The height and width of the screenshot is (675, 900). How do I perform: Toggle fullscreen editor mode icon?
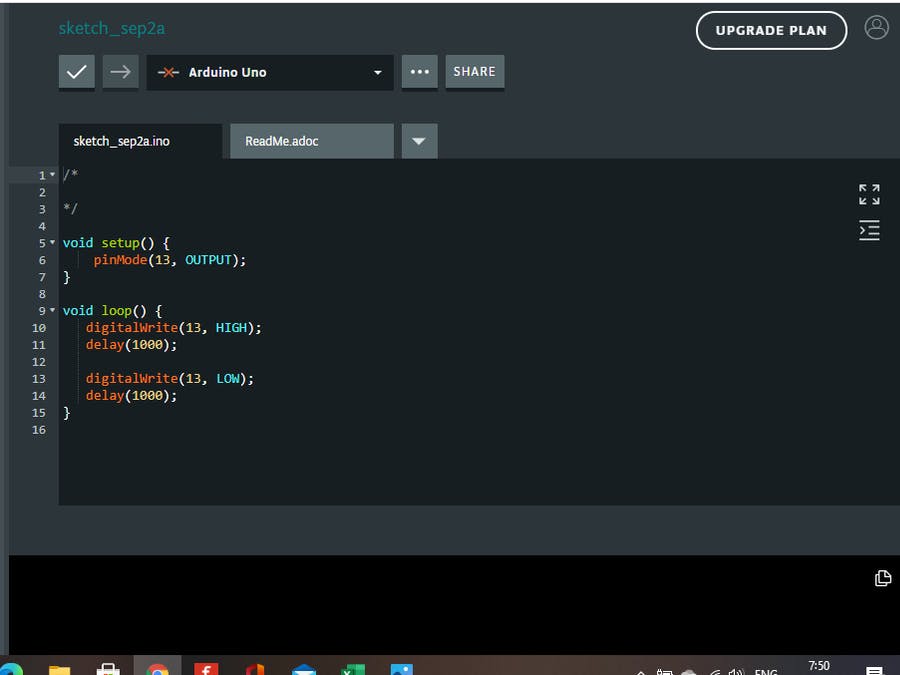(869, 194)
